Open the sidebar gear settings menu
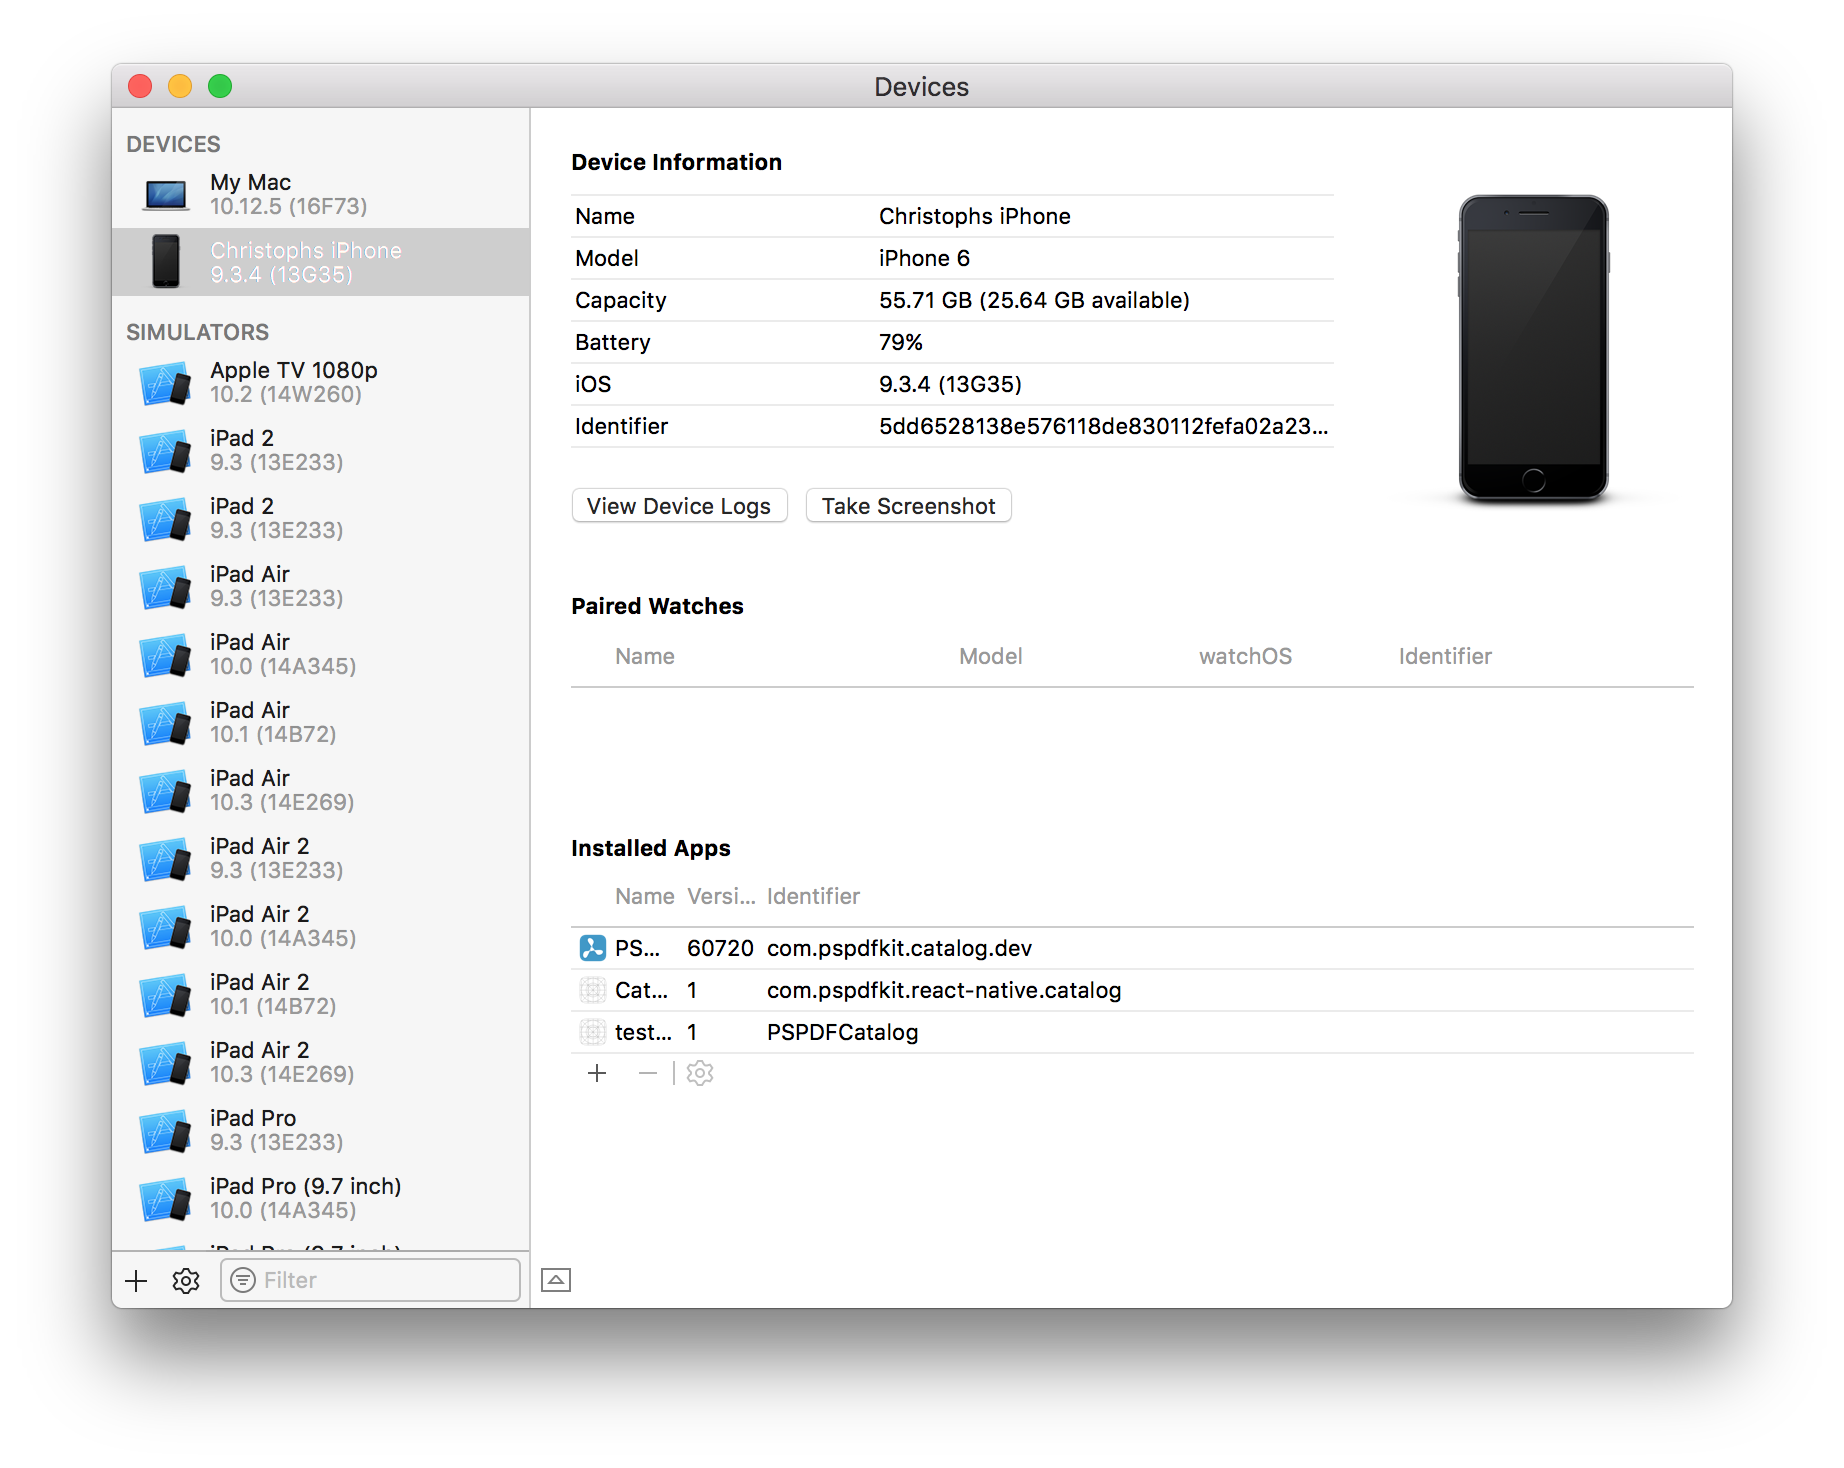 pos(186,1281)
